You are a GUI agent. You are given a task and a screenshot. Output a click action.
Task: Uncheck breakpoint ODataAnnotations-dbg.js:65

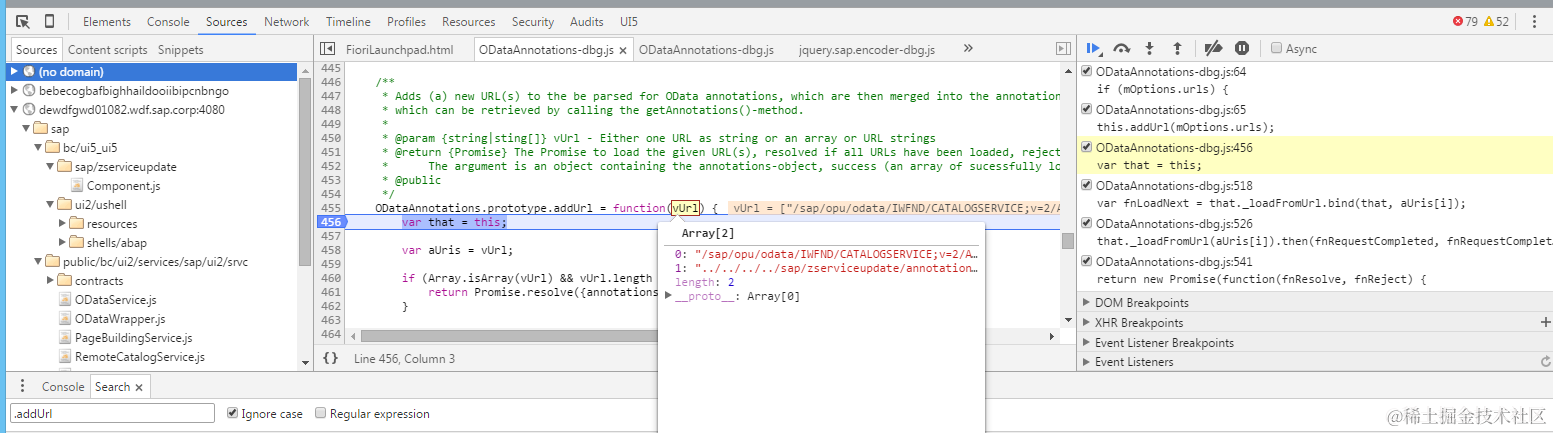1087,109
